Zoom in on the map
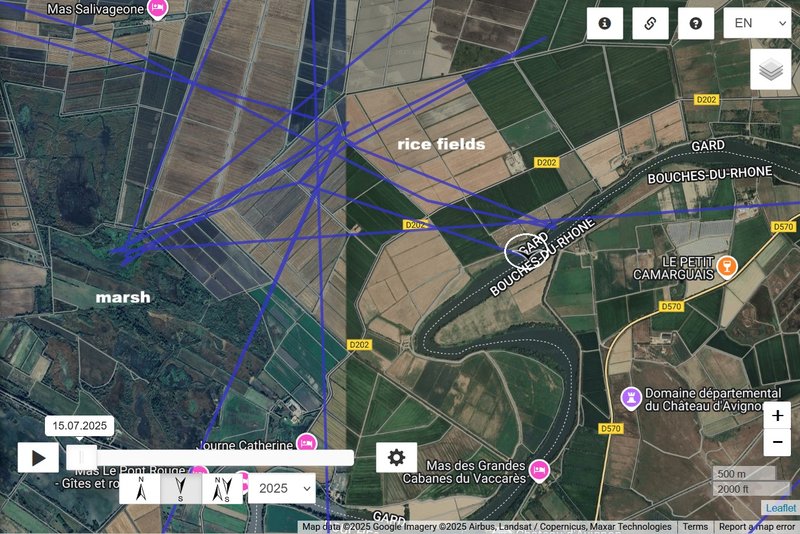Screen dimensions: 800x534 coord(777,416)
